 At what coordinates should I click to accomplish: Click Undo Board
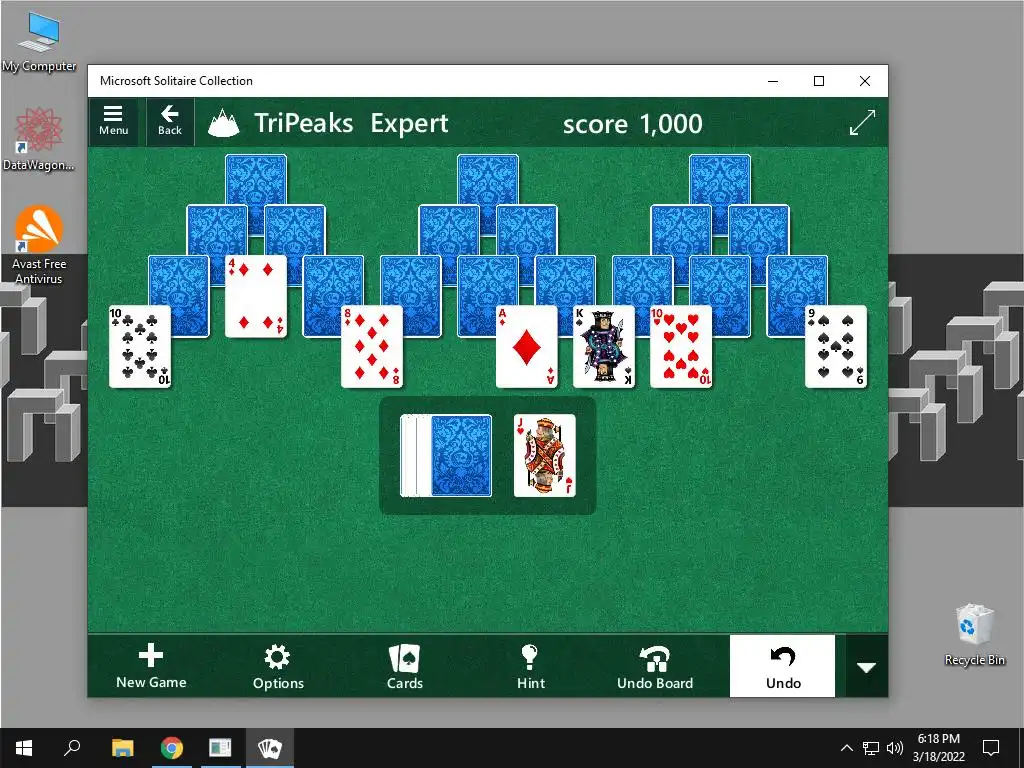click(x=655, y=665)
